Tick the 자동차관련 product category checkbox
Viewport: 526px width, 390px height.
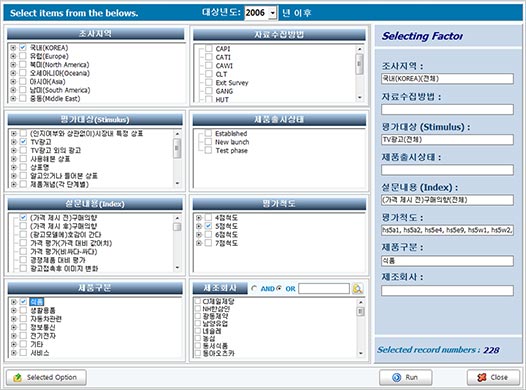coord(23,318)
